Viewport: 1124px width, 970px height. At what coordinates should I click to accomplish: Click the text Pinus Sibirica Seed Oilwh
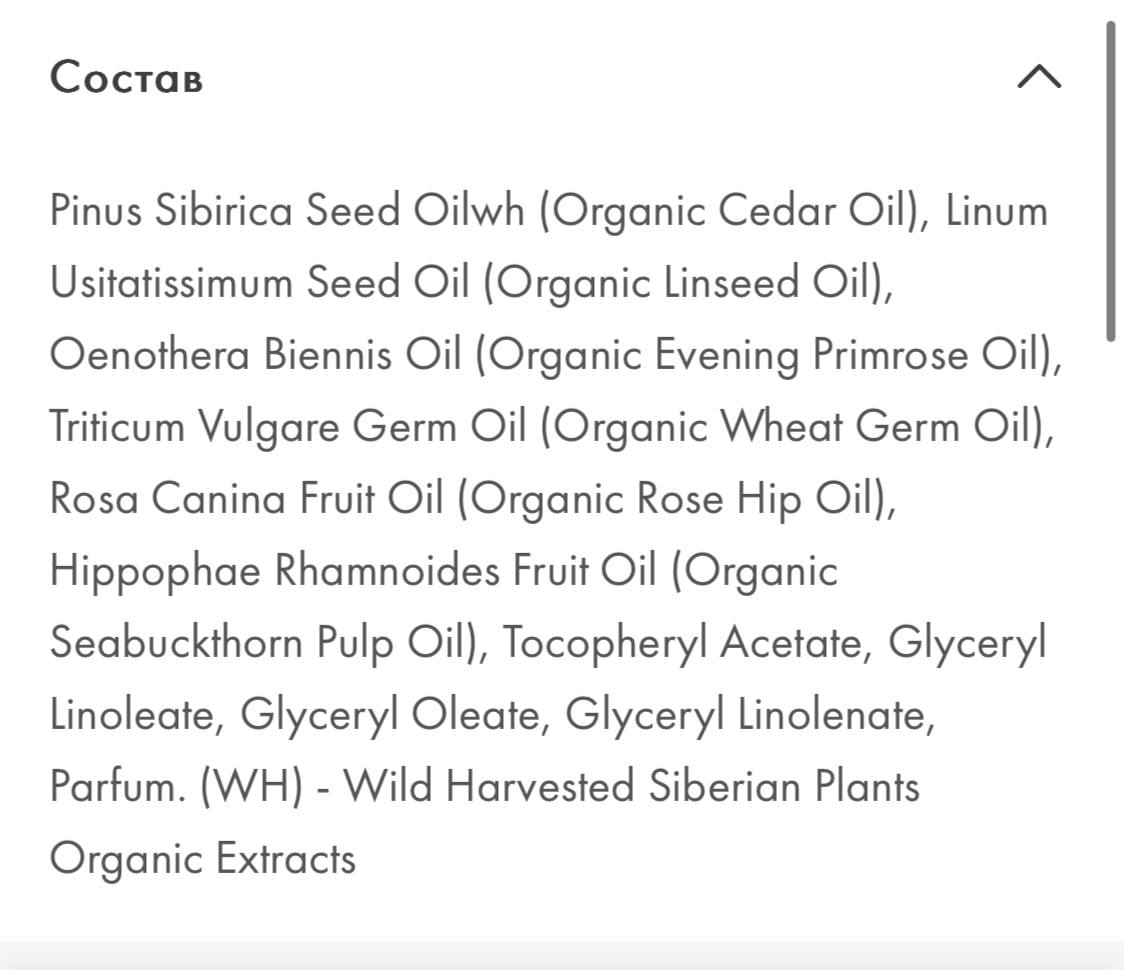click(x=287, y=211)
